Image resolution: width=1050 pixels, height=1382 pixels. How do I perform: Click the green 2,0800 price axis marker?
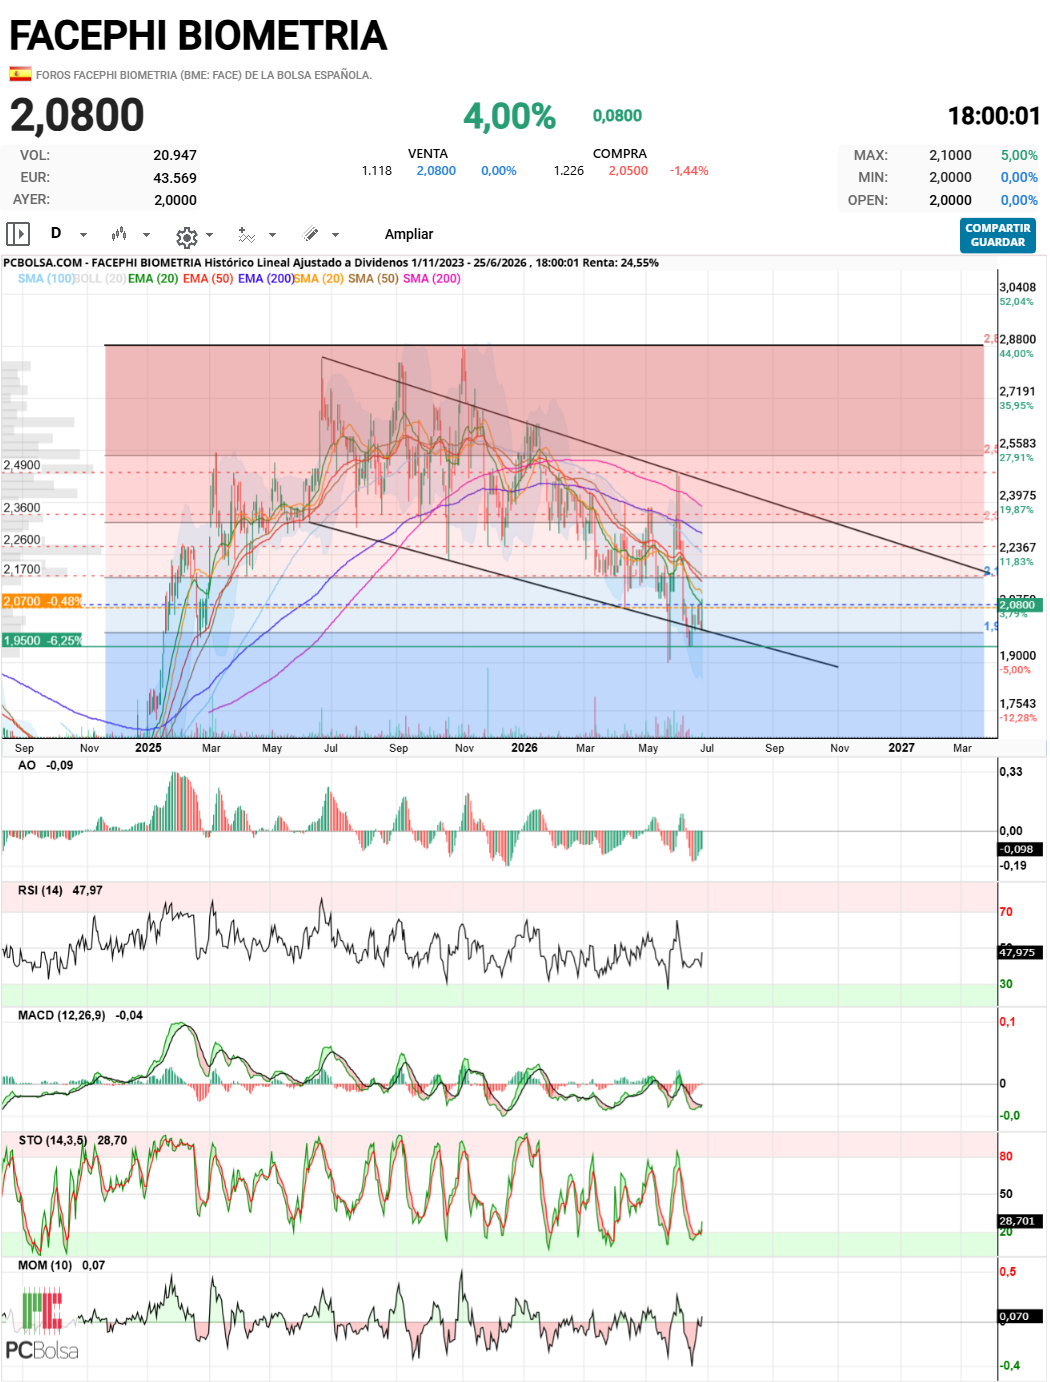click(1020, 605)
